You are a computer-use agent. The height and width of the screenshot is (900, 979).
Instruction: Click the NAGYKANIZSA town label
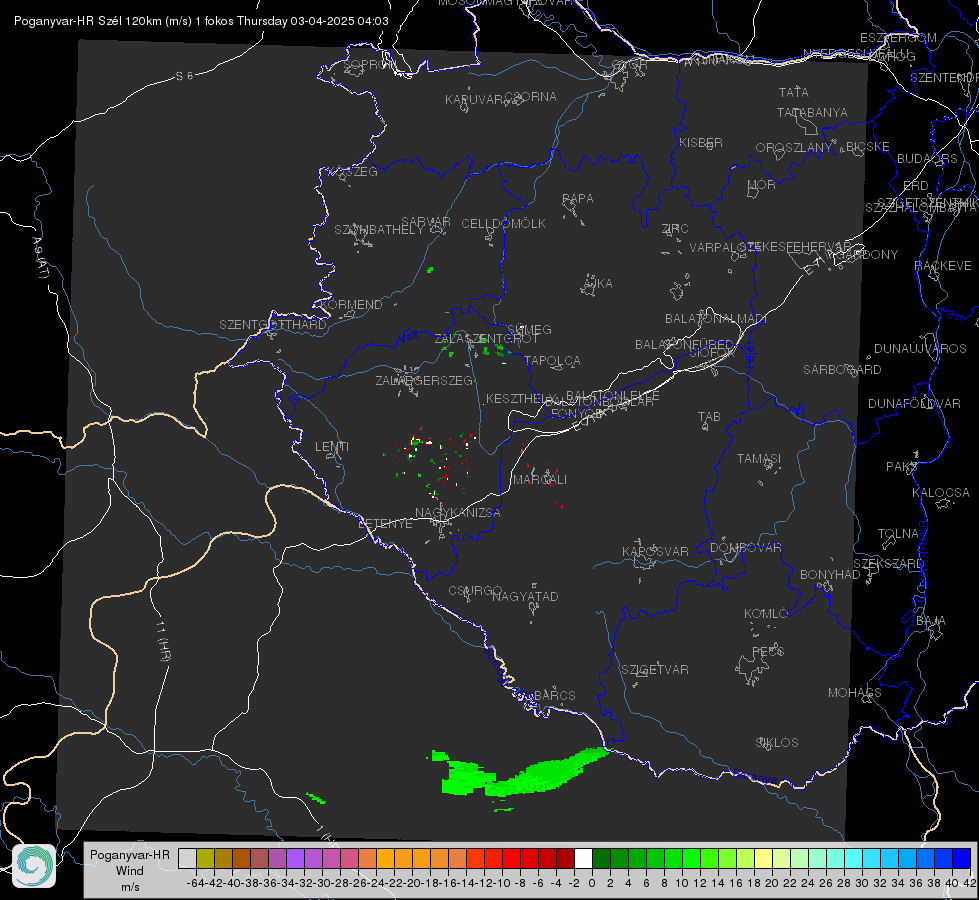(x=458, y=512)
